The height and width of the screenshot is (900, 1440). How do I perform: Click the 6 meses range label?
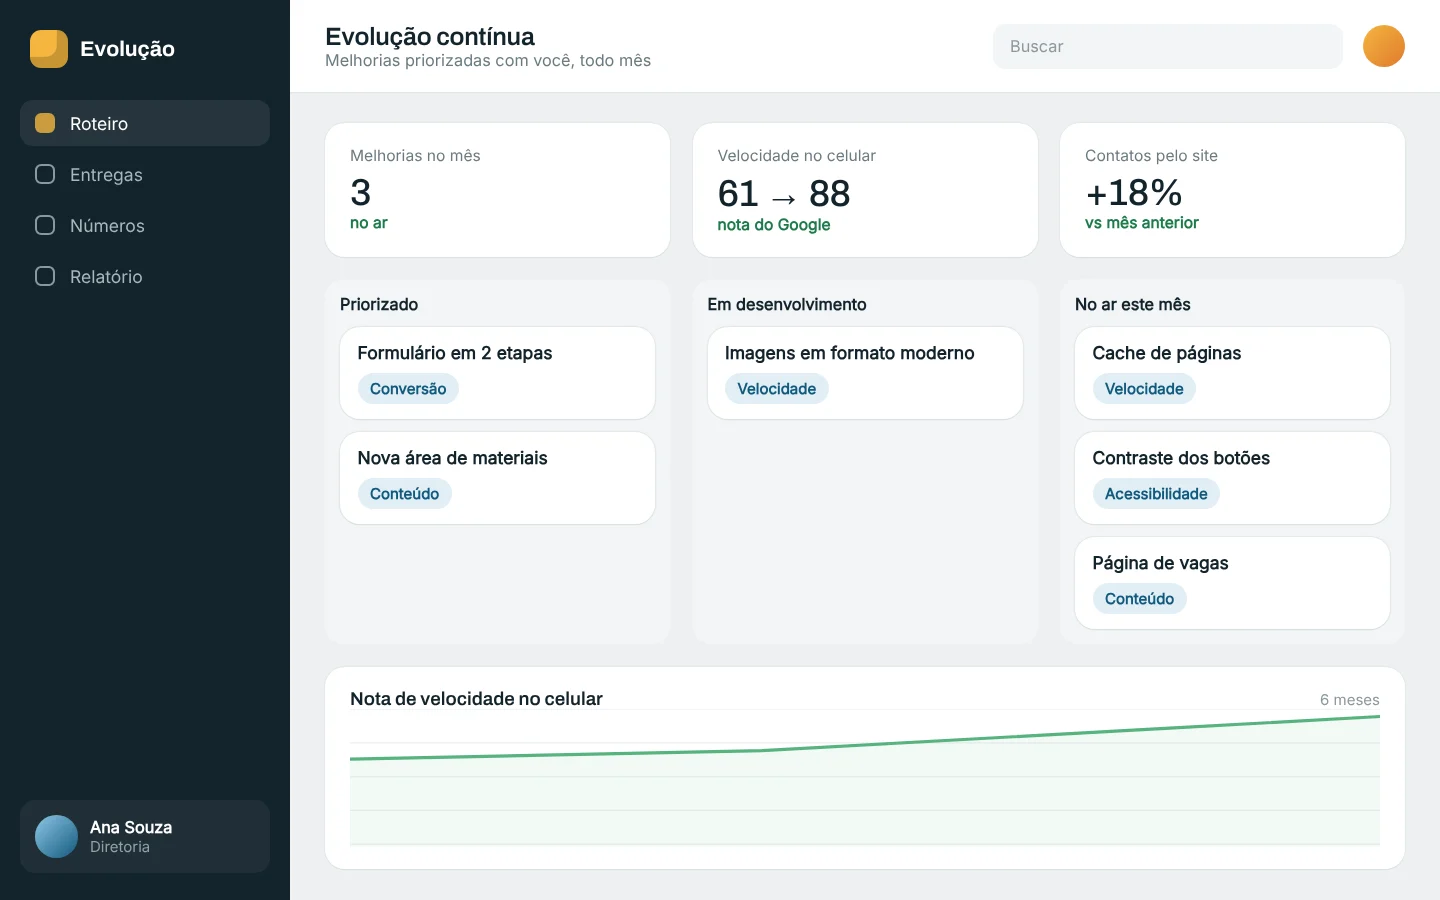pyautogui.click(x=1349, y=700)
